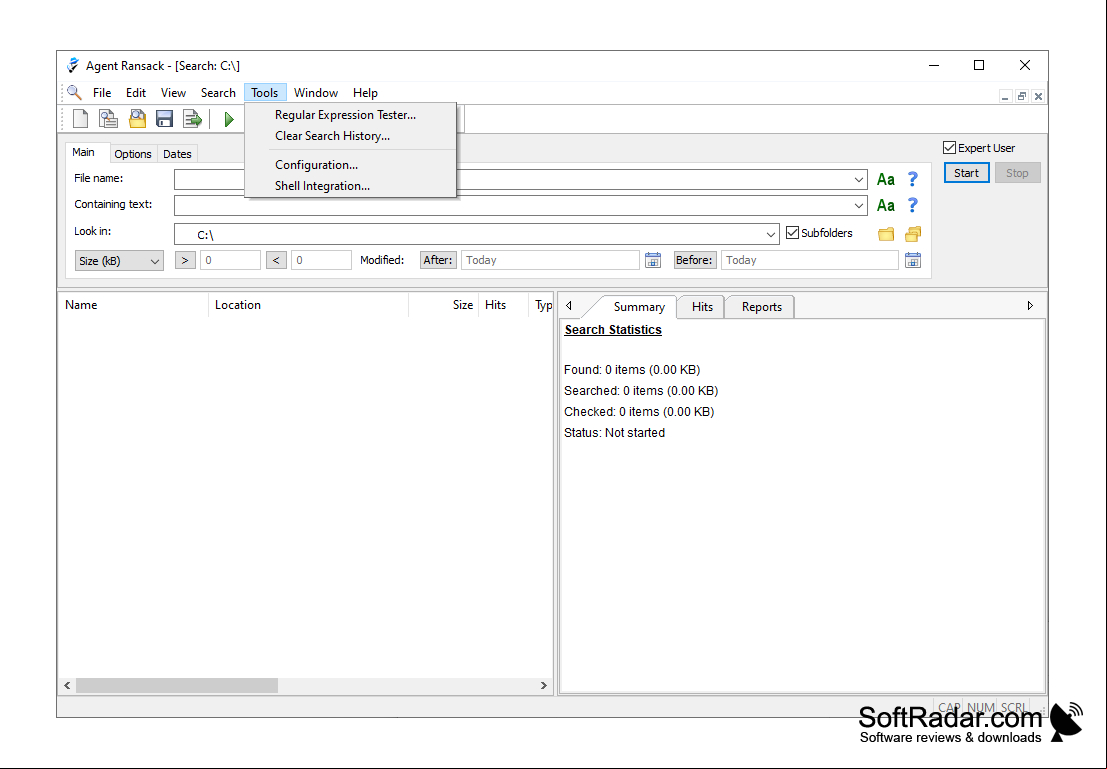Browse for multiple folders icon

tap(913, 234)
